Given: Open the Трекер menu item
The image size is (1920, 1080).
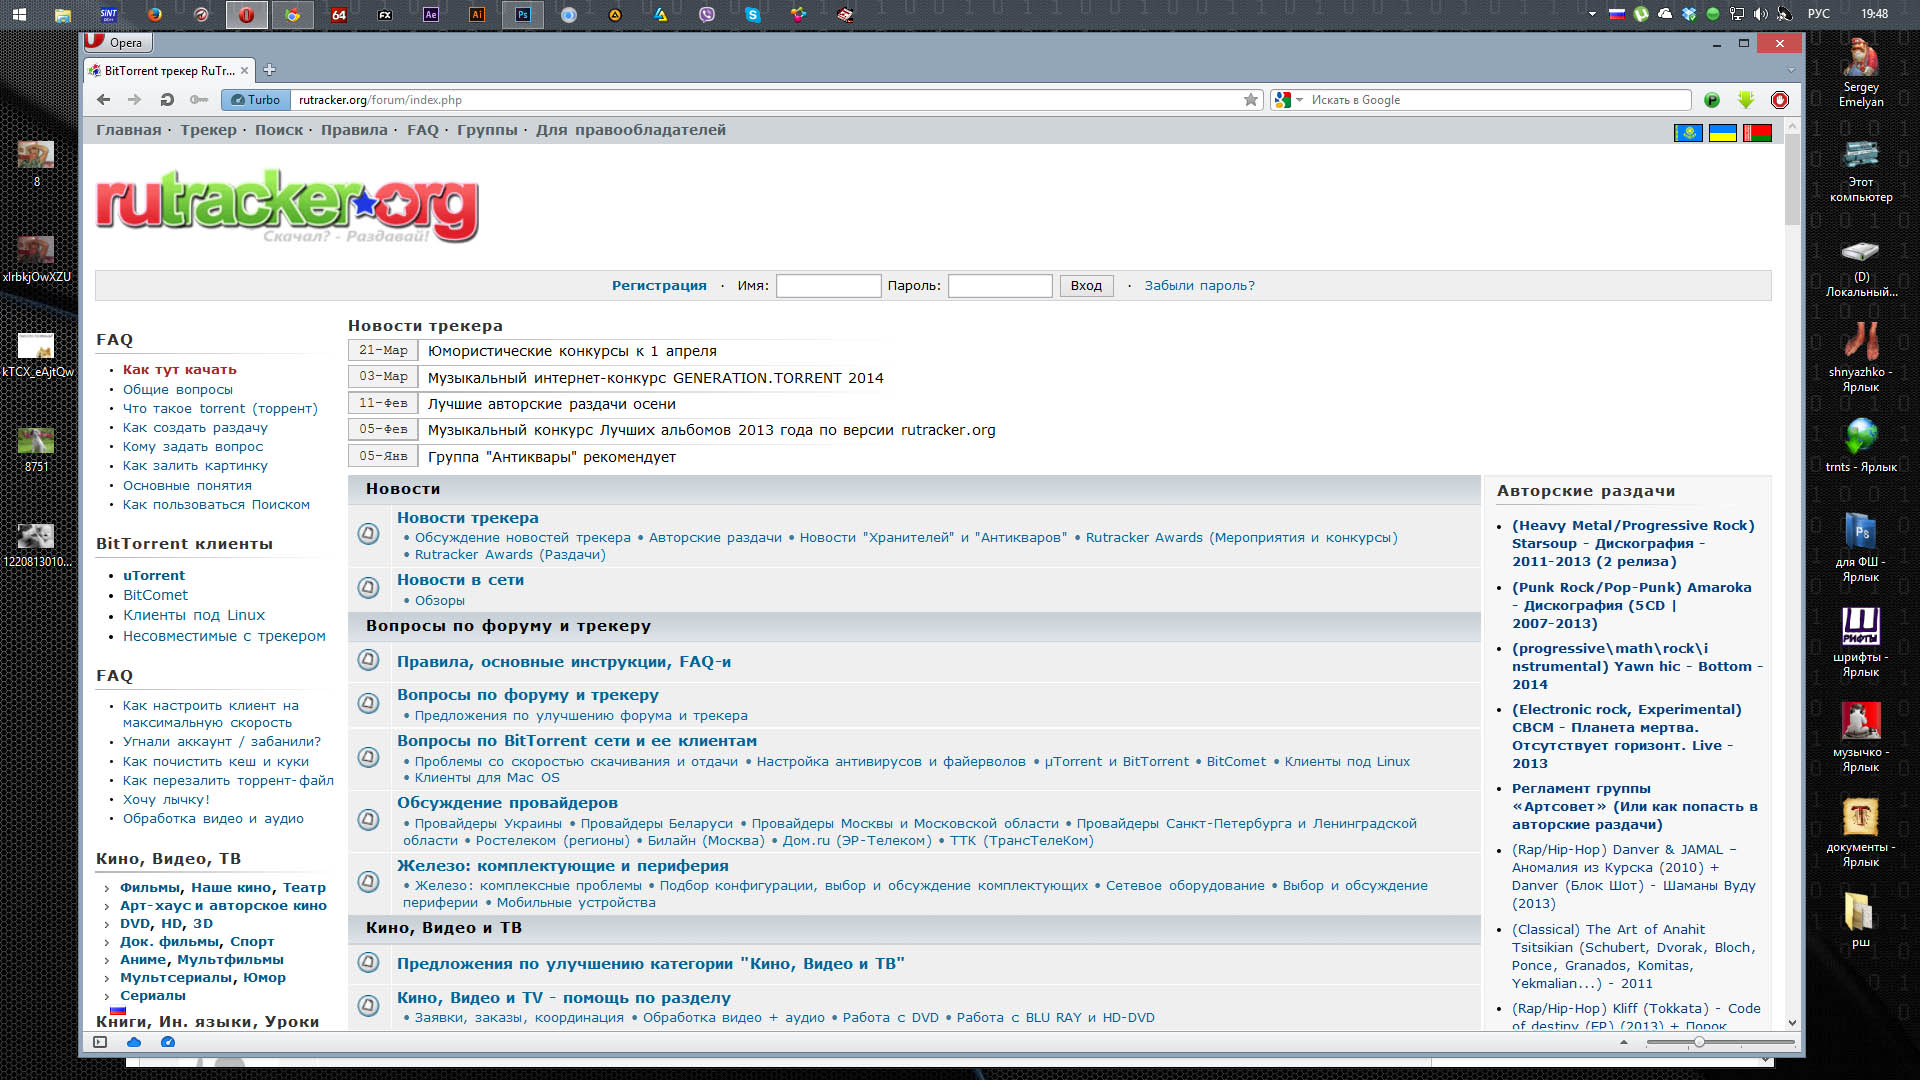Looking at the screenshot, I should click(x=208, y=130).
